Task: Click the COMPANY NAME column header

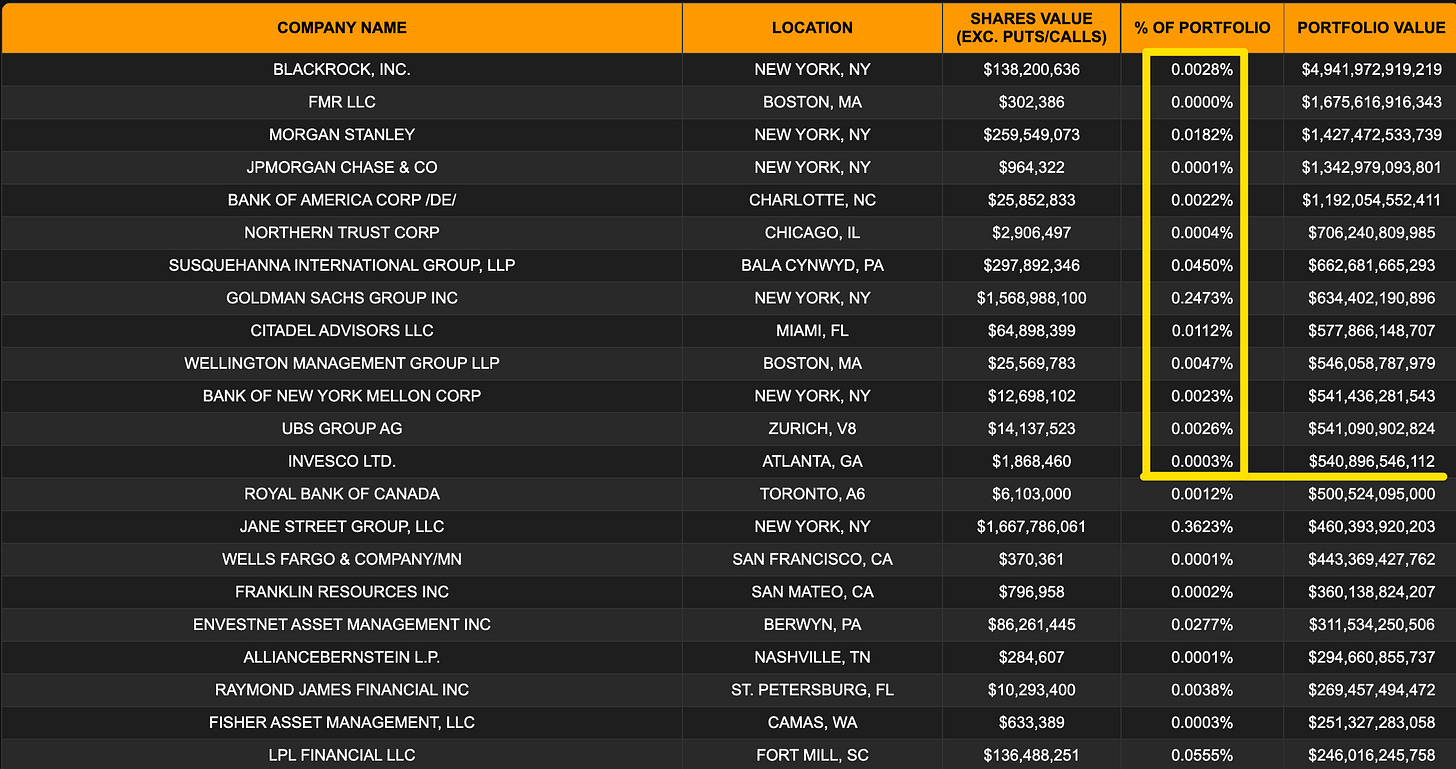Action: [342, 28]
